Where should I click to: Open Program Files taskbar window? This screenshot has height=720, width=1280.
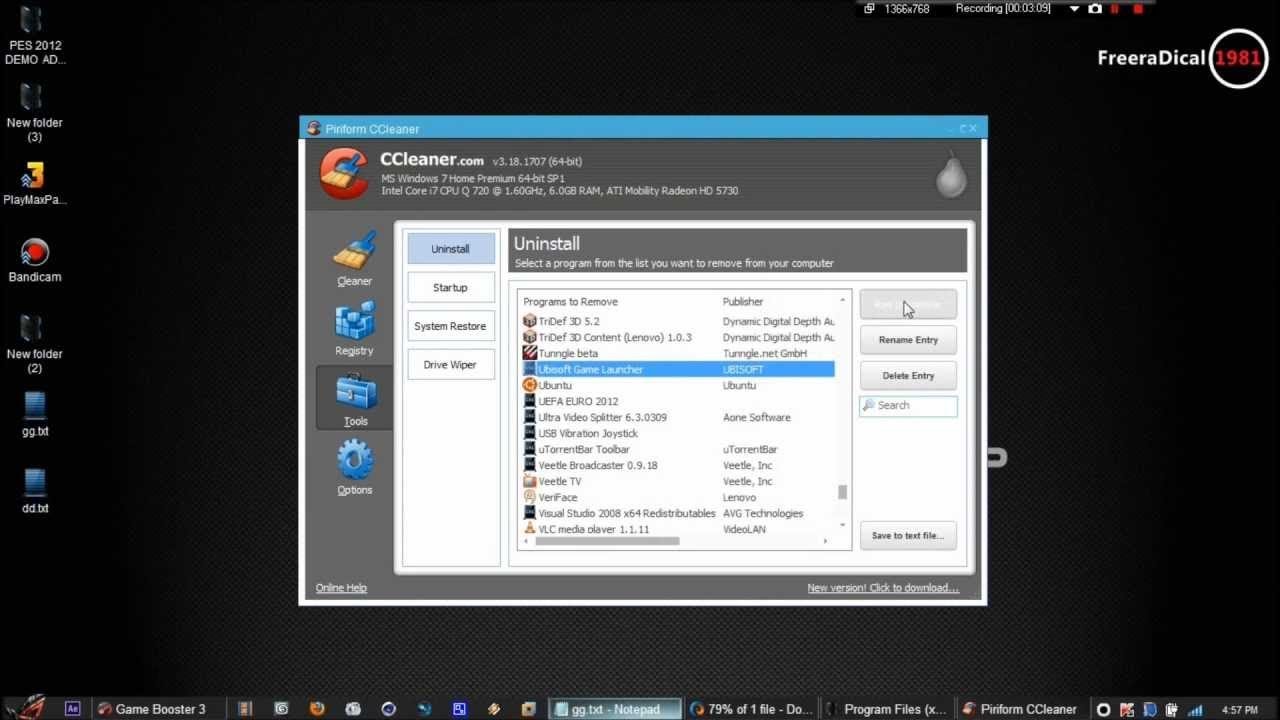pos(887,709)
